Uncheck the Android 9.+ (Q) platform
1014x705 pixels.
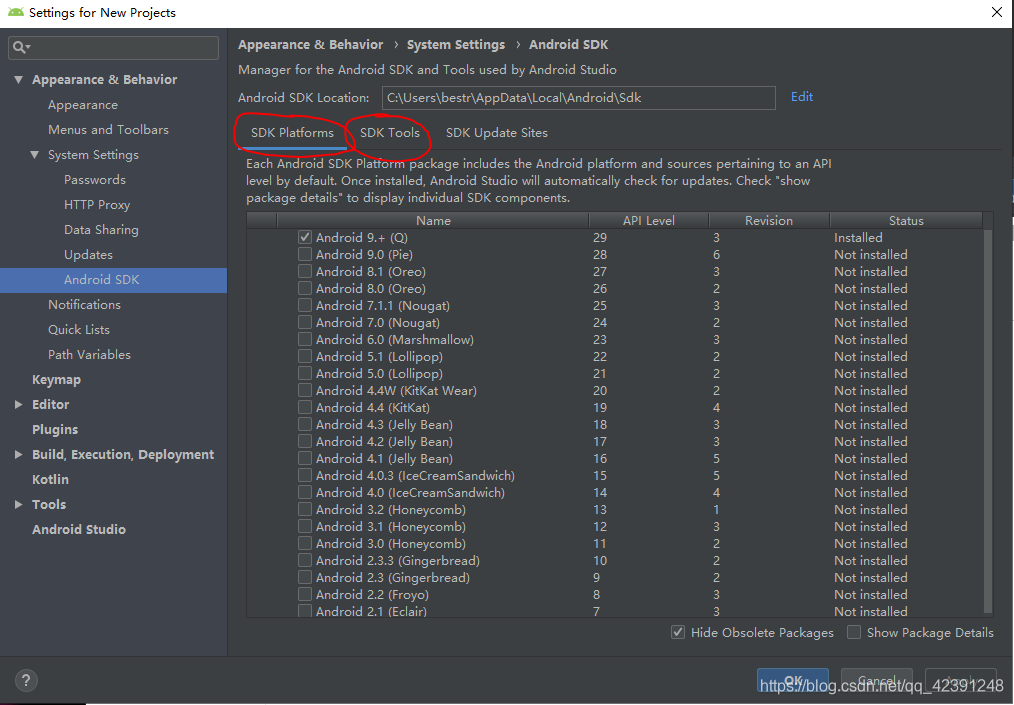click(x=304, y=237)
